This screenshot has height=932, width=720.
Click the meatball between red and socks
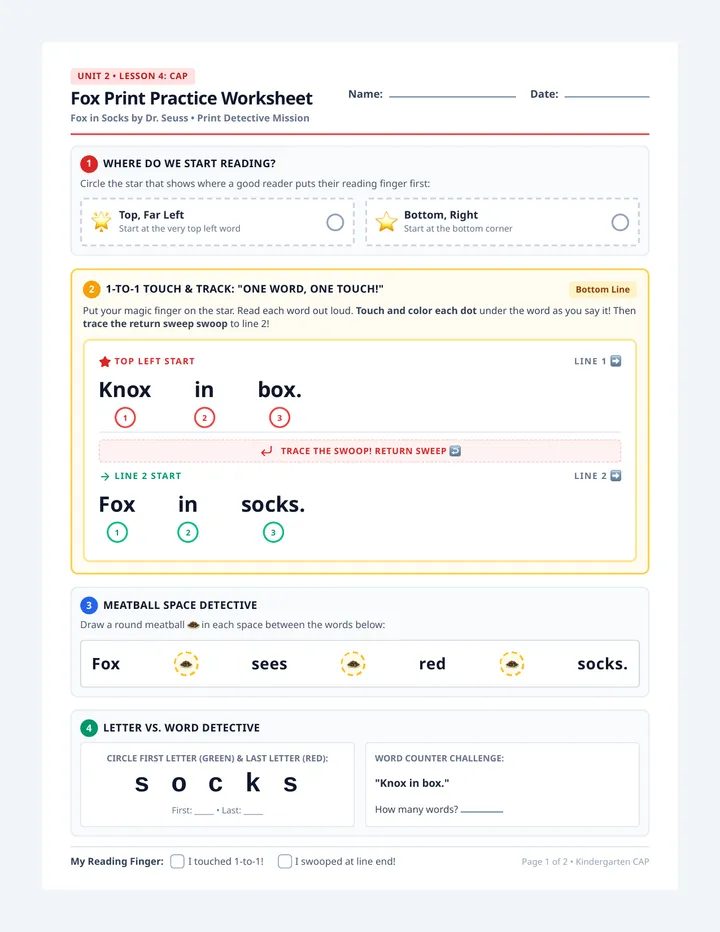click(x=512, y=664)
